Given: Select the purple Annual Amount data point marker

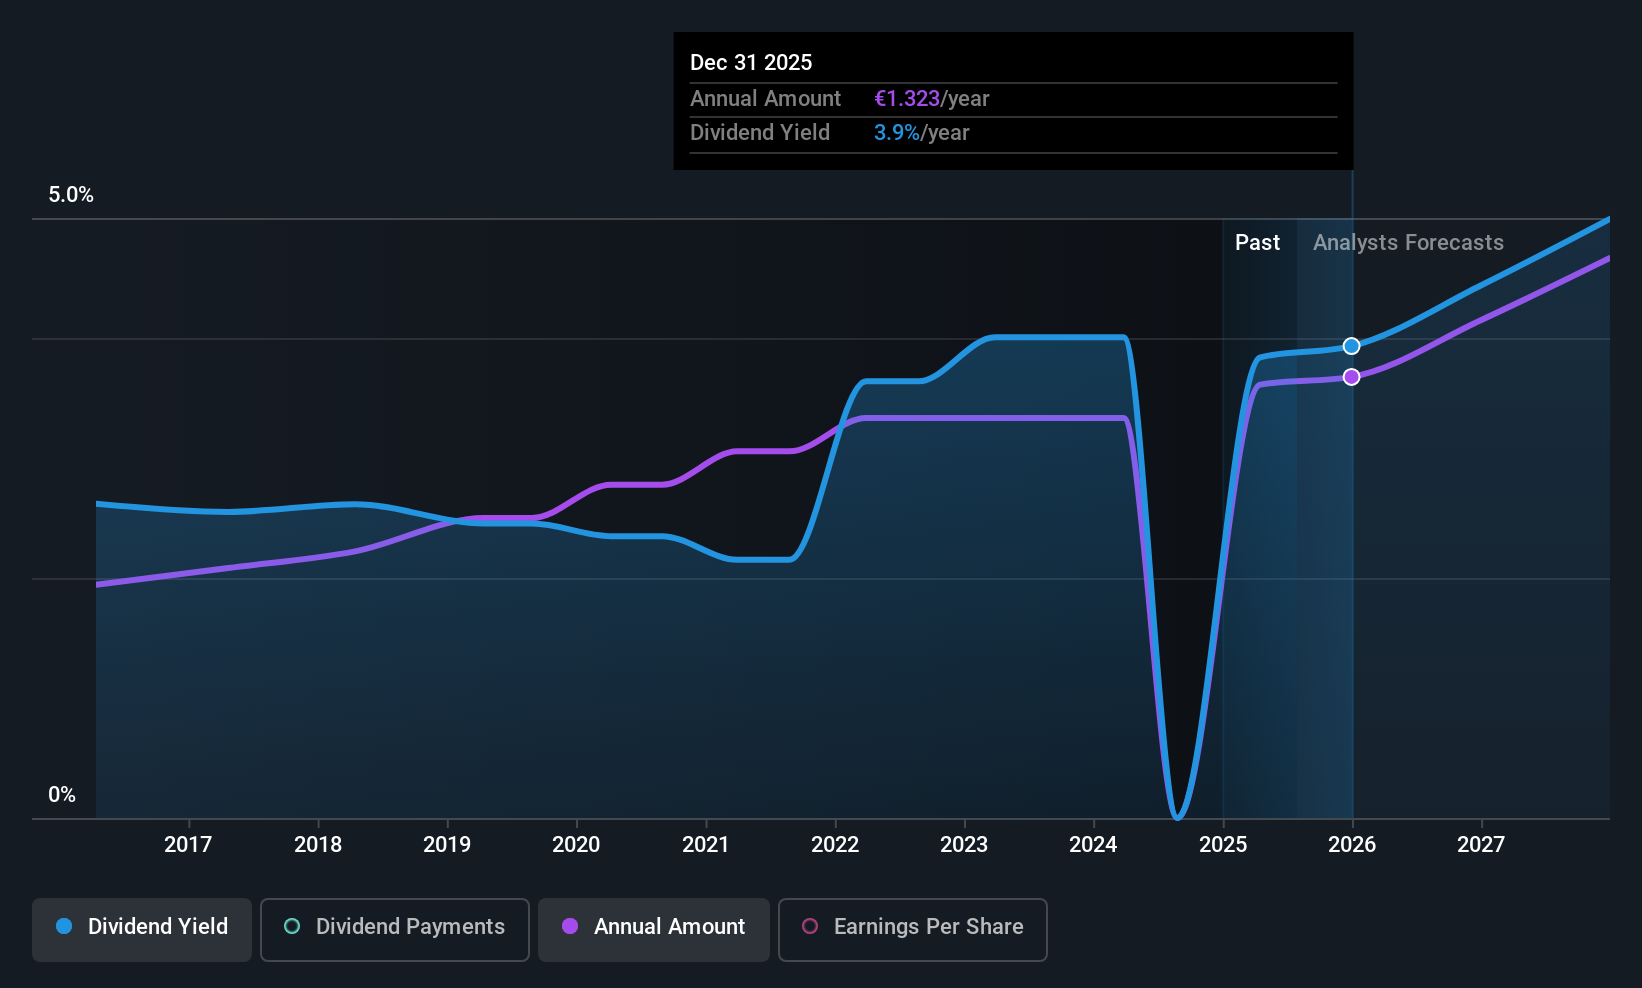Looking at the screenshot, I should pyautogui.click(x=1351, y=377).
